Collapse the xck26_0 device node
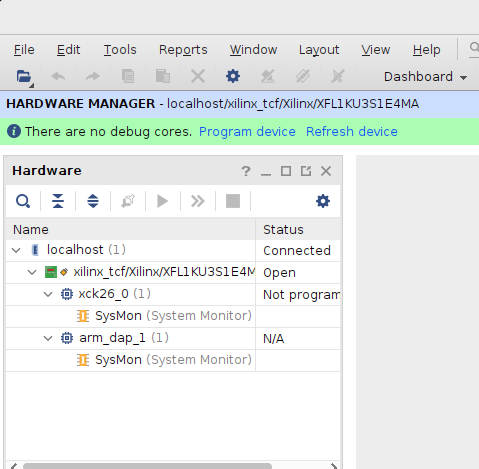 tap(48, 294)
